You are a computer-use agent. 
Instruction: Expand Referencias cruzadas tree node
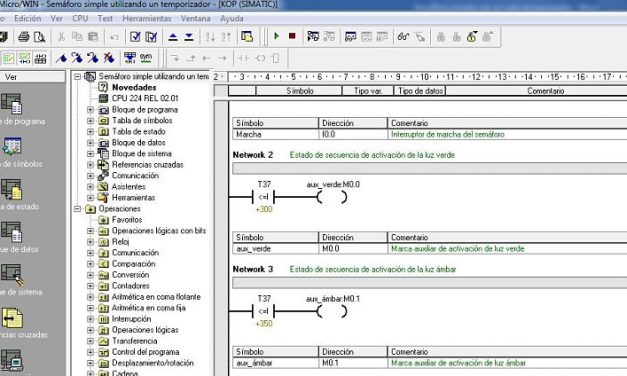tap(90, 164)
